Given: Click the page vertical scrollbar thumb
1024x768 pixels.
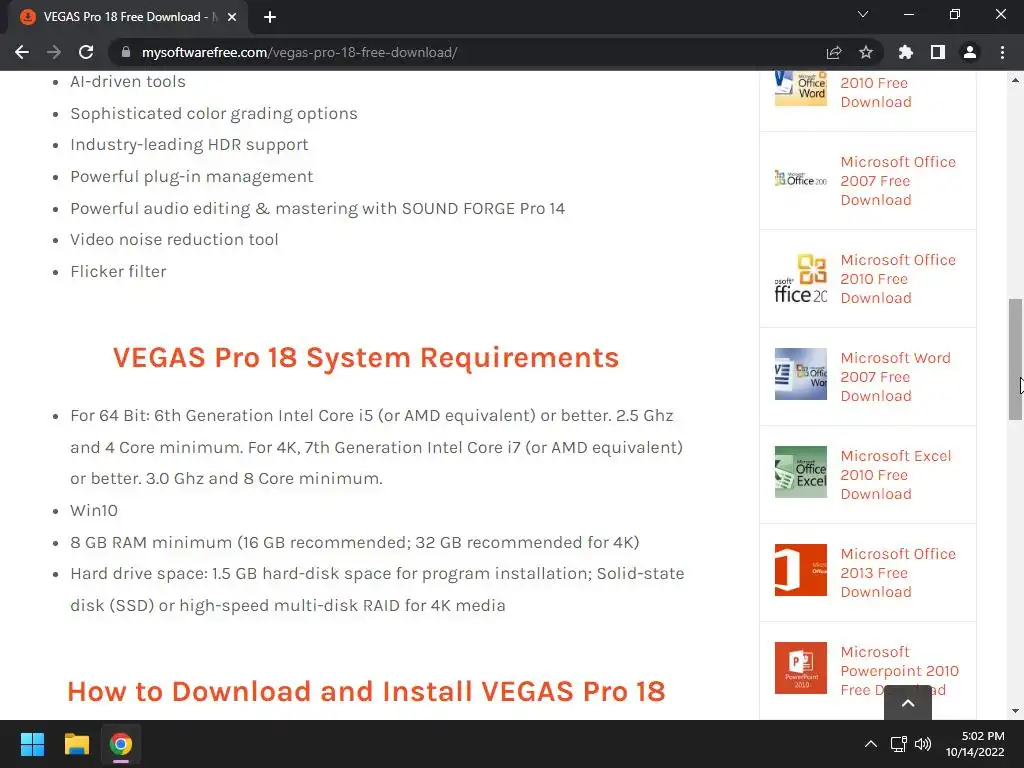Looking at the screenshot, I should click(x=1015, y=359).
